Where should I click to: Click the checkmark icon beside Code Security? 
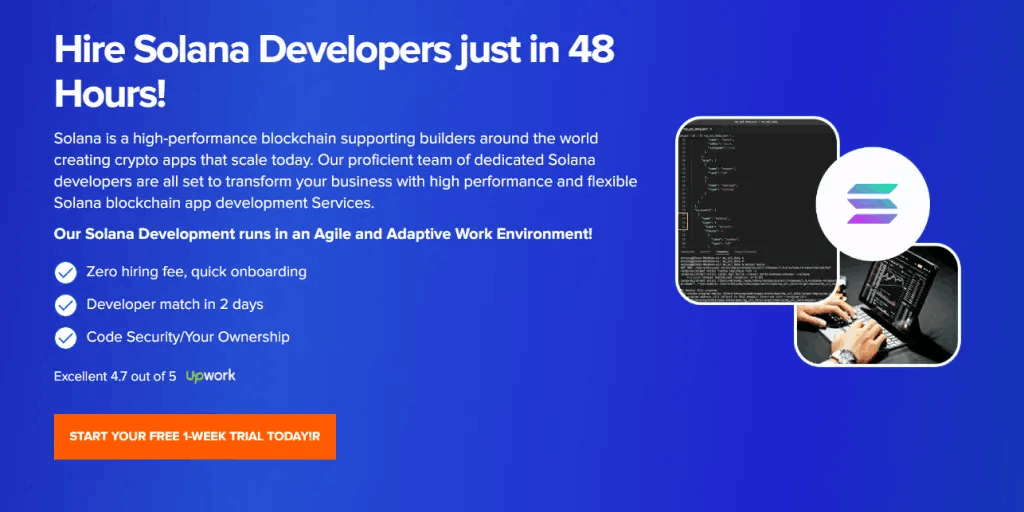pos(66,337)
